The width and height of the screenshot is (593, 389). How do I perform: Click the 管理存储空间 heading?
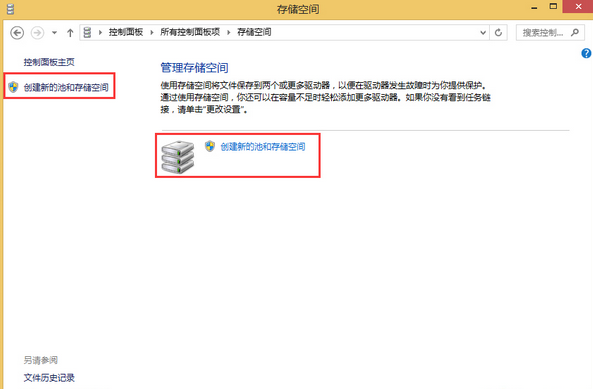[x=194, y=68]
